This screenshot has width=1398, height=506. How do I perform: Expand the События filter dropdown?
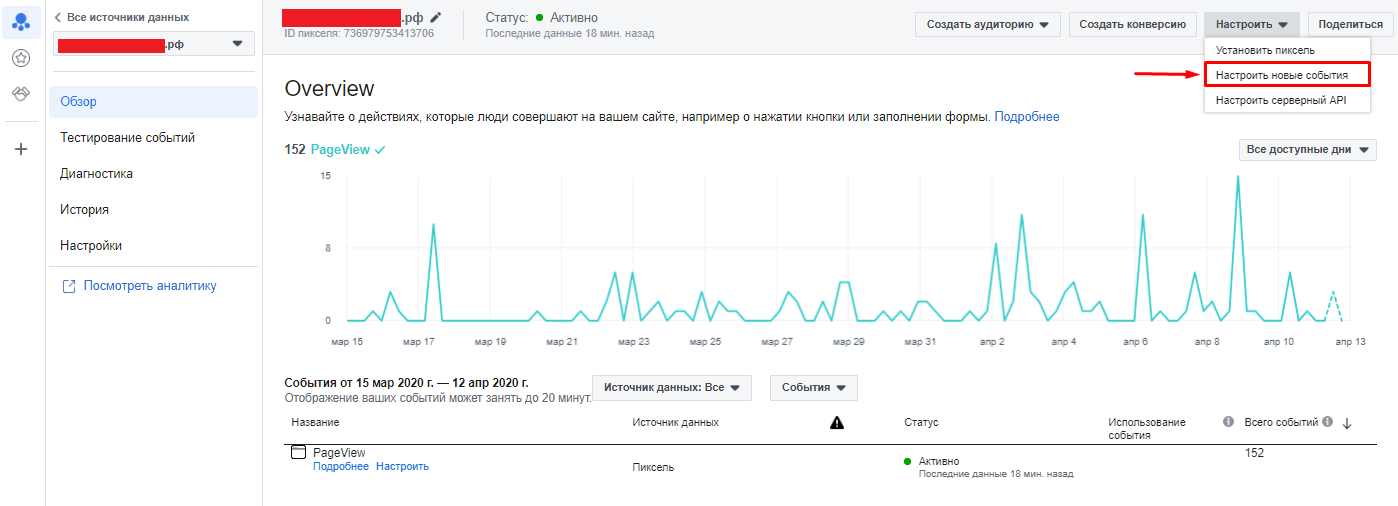pos(813,388)
